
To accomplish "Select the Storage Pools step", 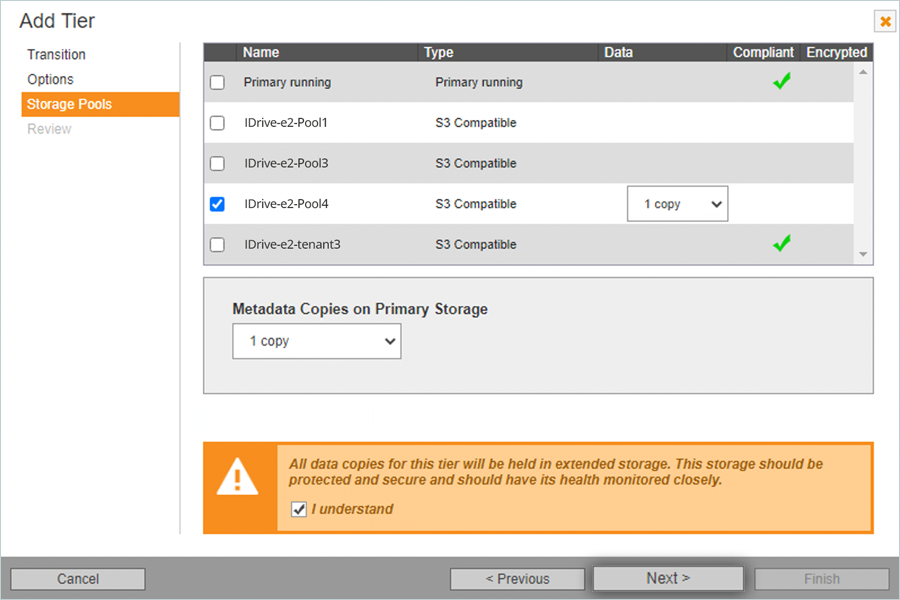I will coord(69,104).
